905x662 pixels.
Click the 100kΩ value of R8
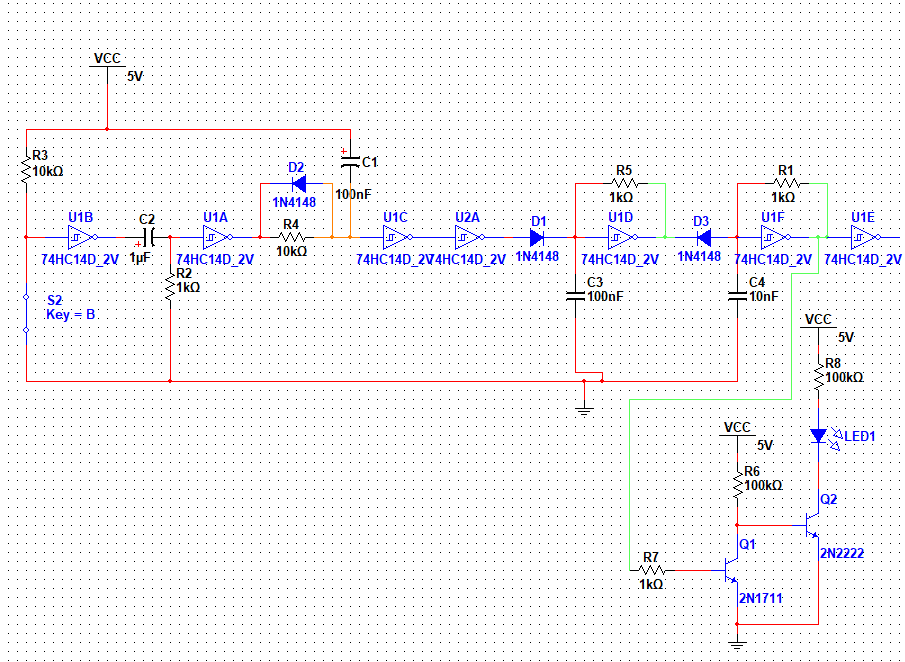pyautogui.click(x=844, y=377)
